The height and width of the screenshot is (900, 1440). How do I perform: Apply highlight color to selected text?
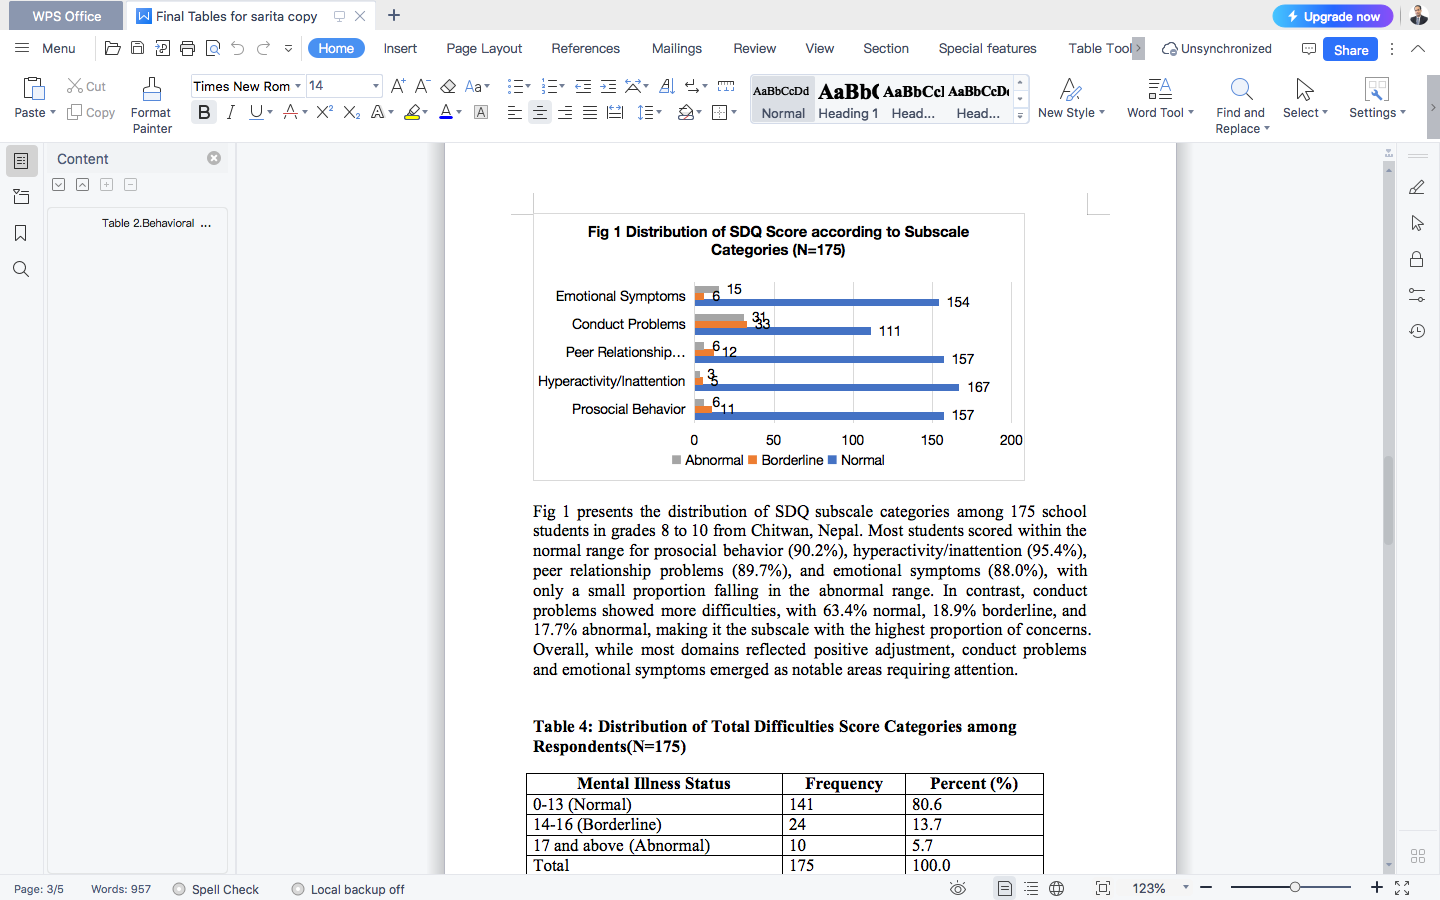point(413,112)
